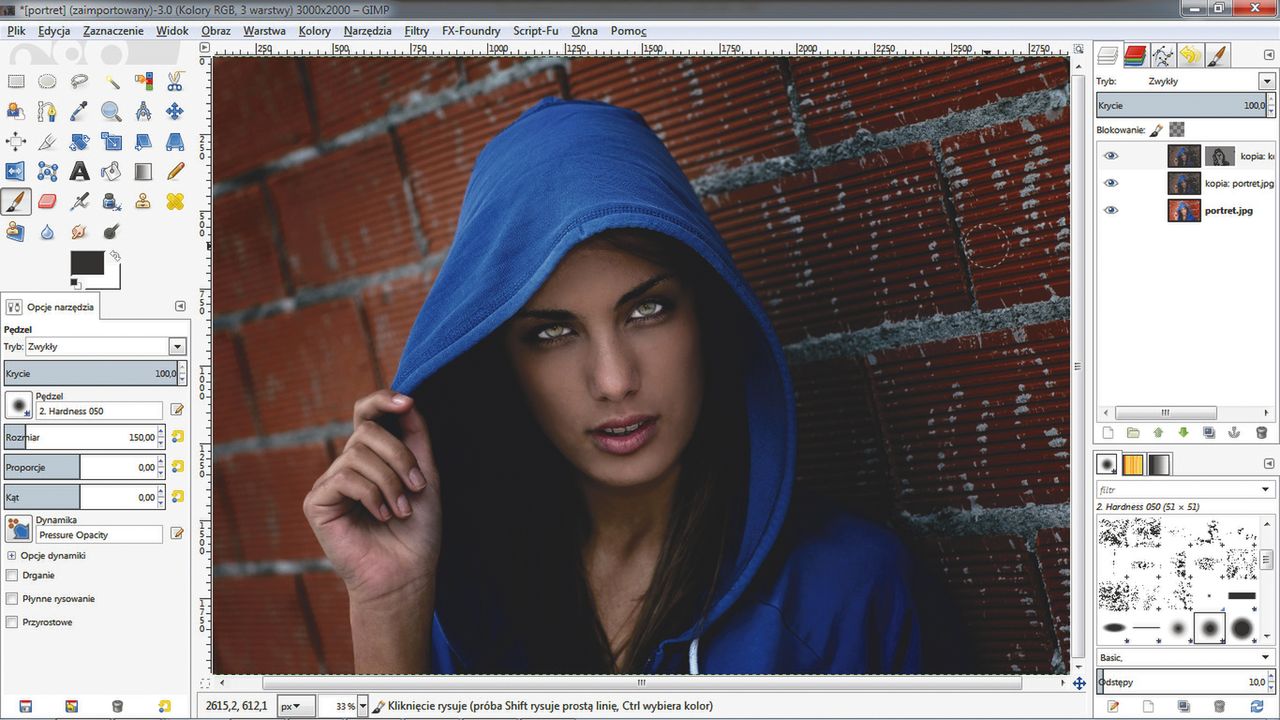Select the Foreground Select tool

(x=16, y=112)
